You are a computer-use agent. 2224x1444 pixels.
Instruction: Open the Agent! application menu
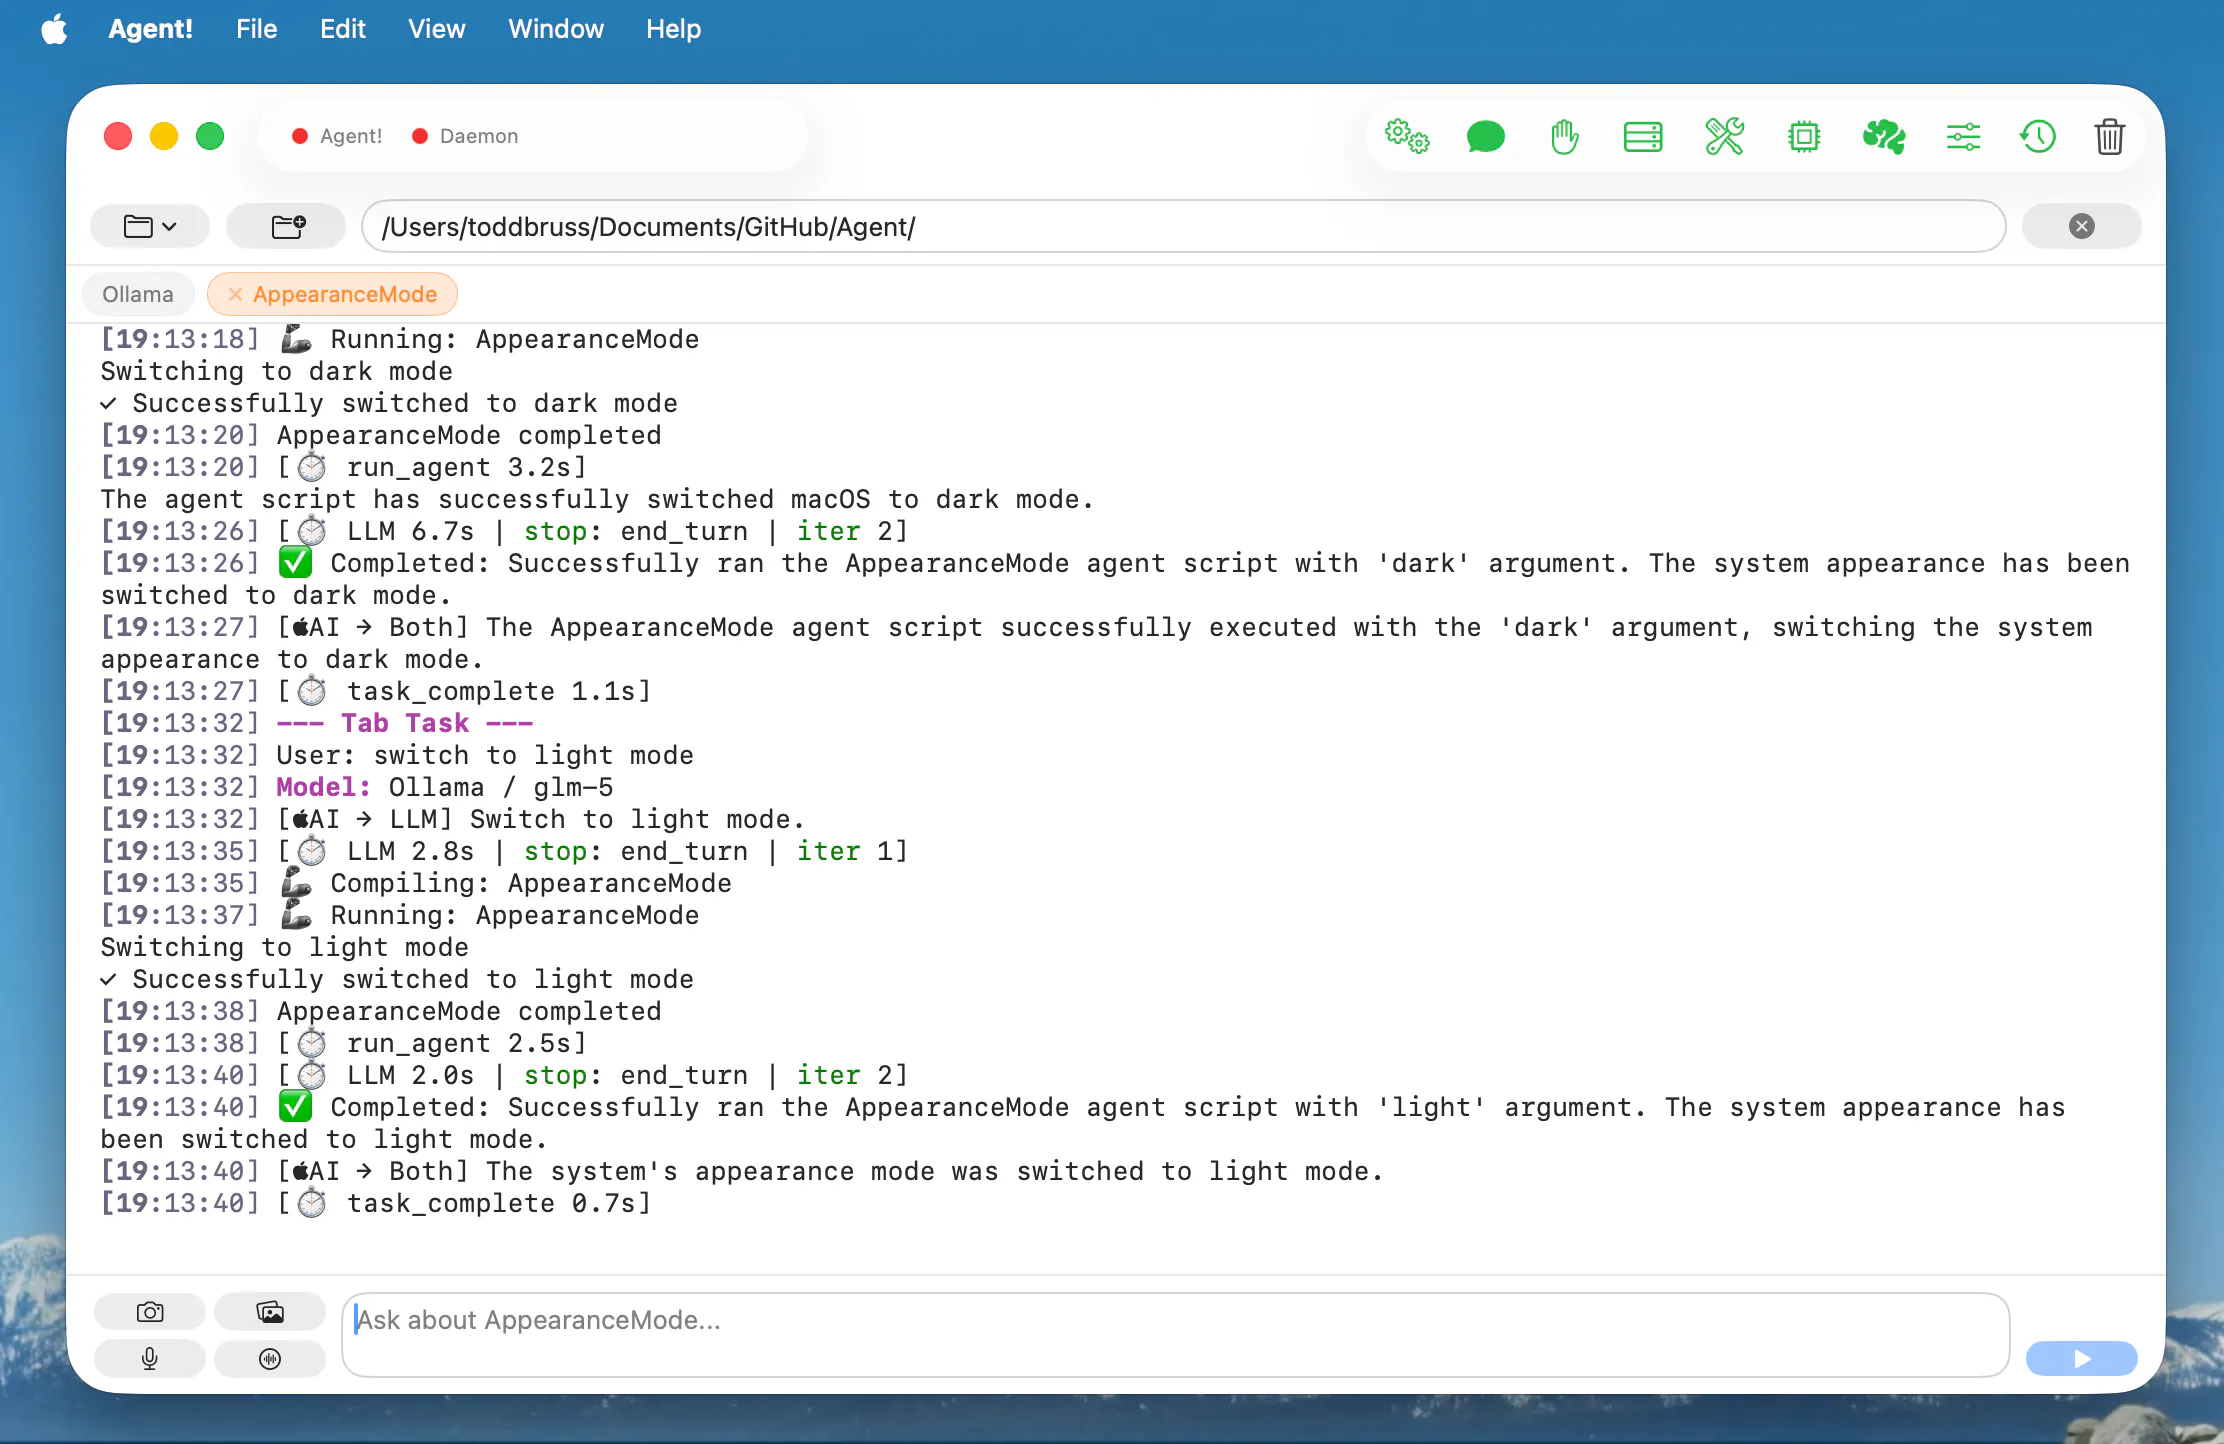coord(151,29)
